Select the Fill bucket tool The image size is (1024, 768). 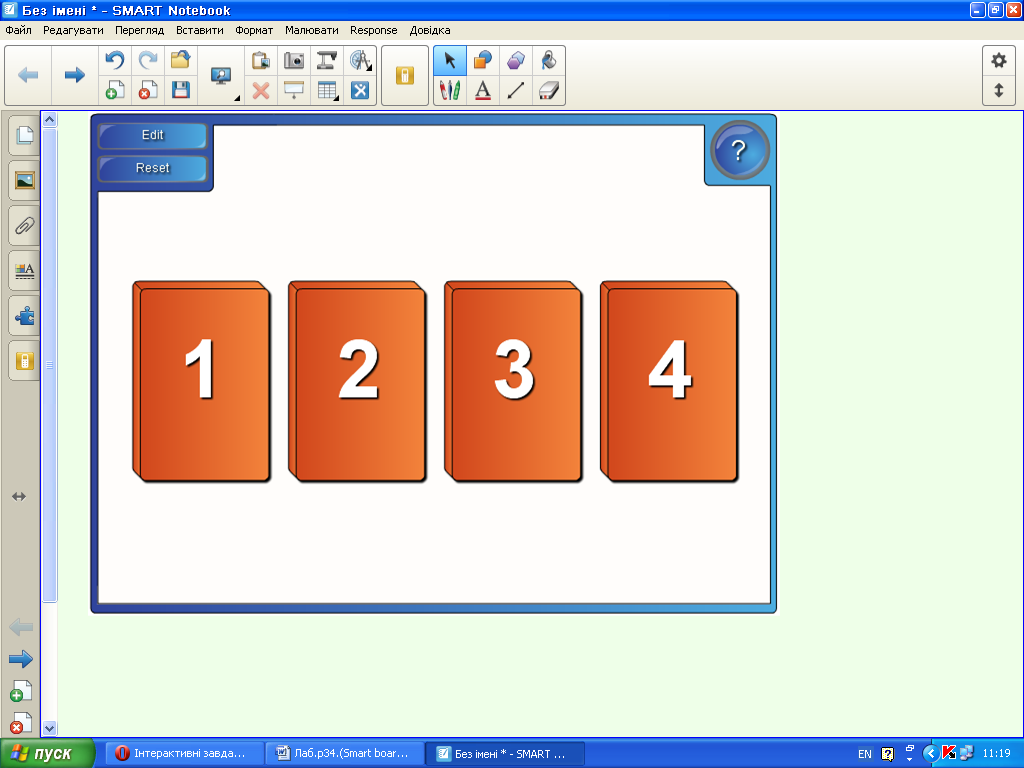[549, 60]
